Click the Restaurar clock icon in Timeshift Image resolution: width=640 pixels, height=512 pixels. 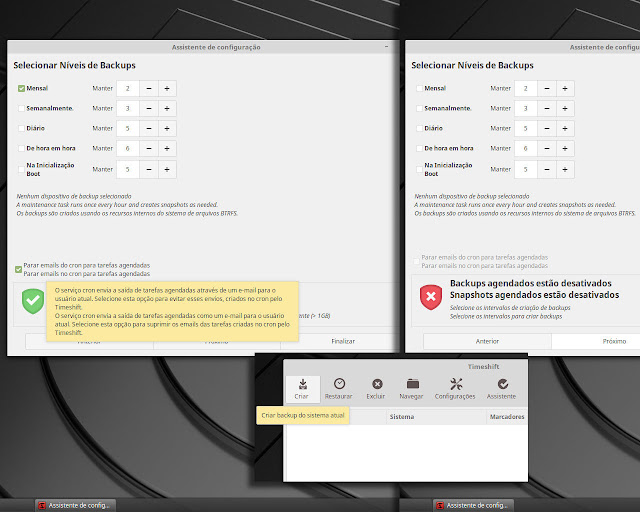coord(339,384)
